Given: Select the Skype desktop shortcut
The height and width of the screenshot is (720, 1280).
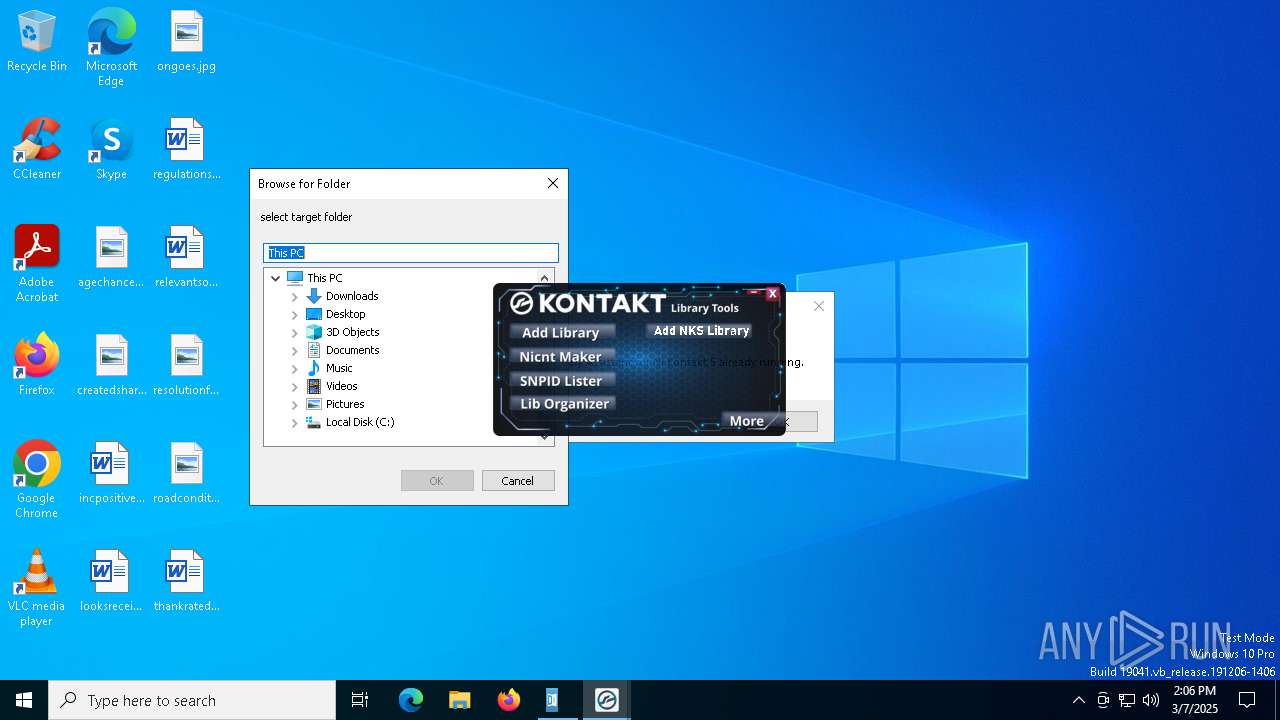Looking at the screenshot, I should point(111,150).
